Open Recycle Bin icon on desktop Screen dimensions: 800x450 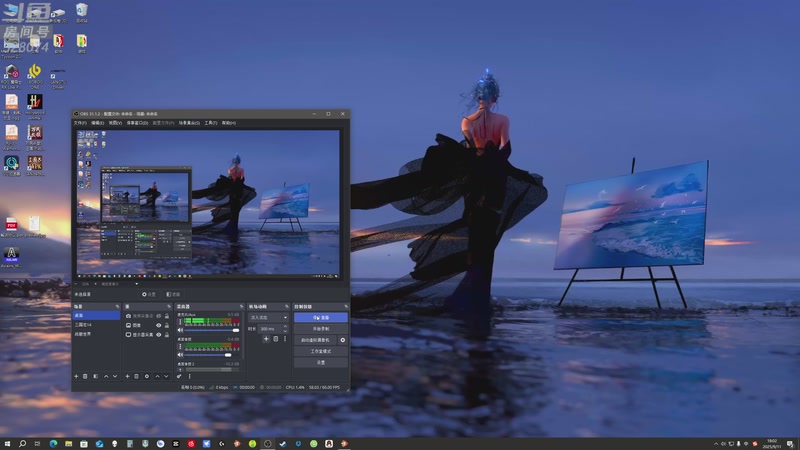point(82,13)
